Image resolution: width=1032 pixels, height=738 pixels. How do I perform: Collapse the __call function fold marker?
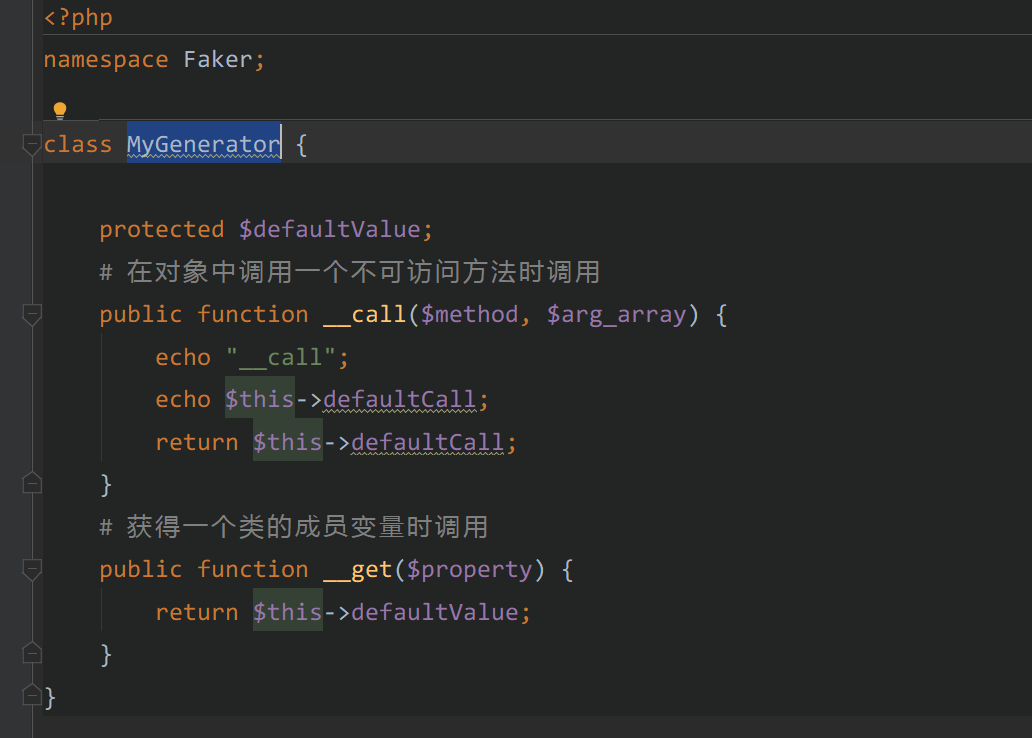[x=31, y=315]
